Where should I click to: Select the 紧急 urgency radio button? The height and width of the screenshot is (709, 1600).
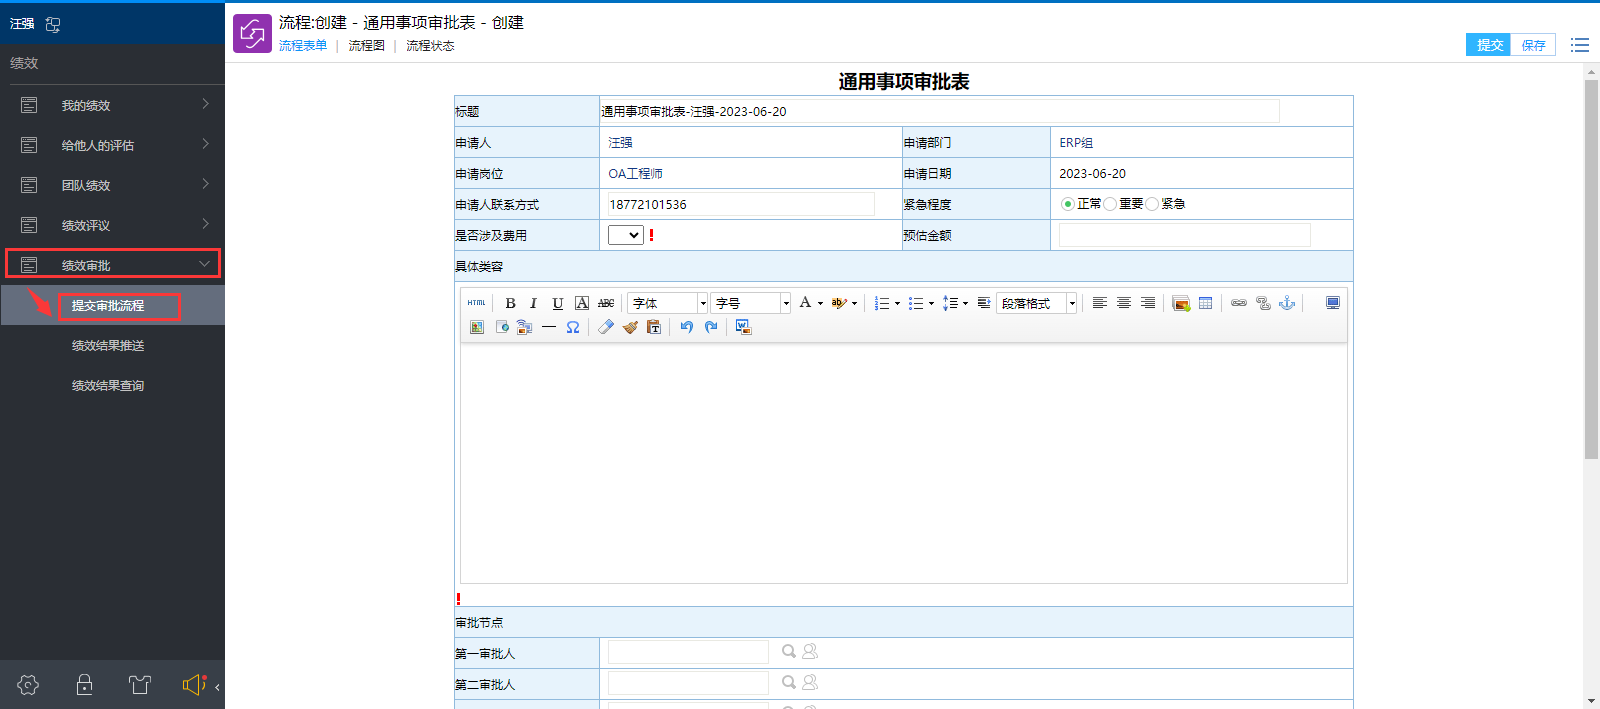(1152, 204)
